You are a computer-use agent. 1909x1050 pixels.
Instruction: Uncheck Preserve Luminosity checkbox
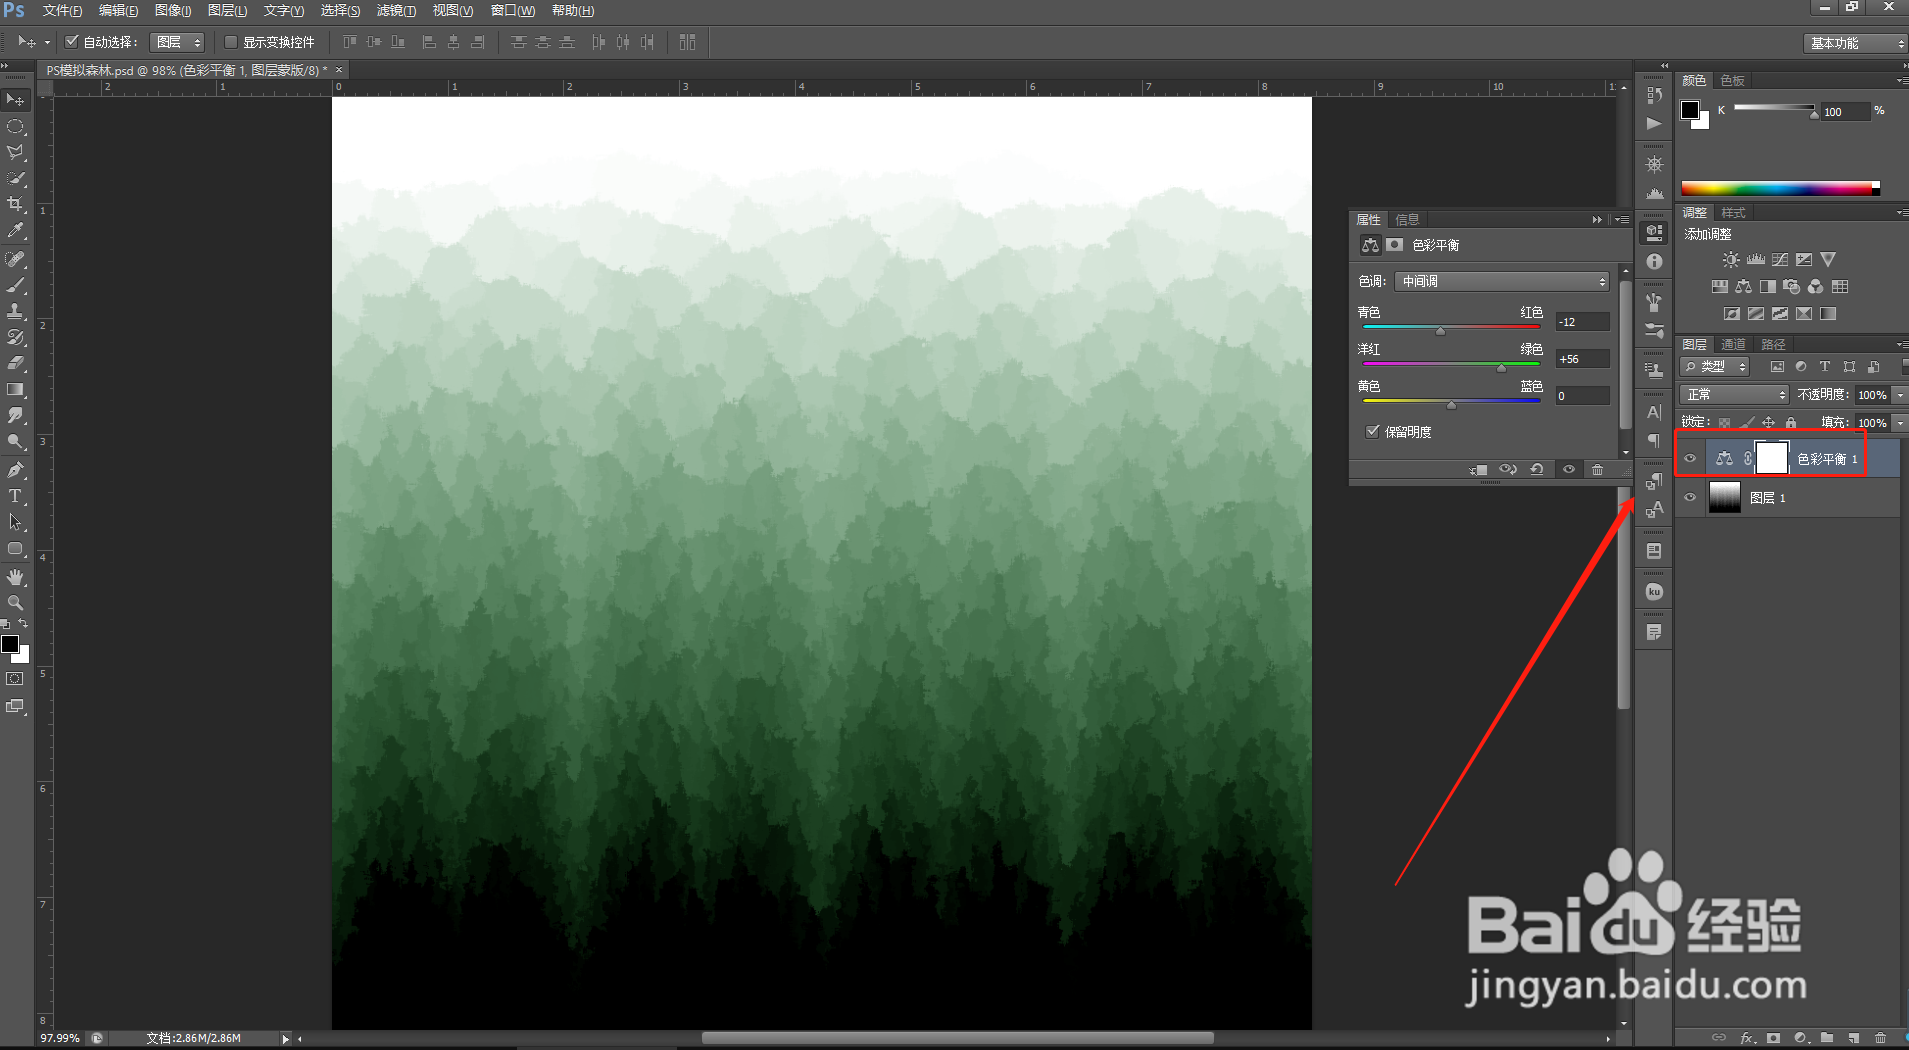click(x=1373, y=432)
